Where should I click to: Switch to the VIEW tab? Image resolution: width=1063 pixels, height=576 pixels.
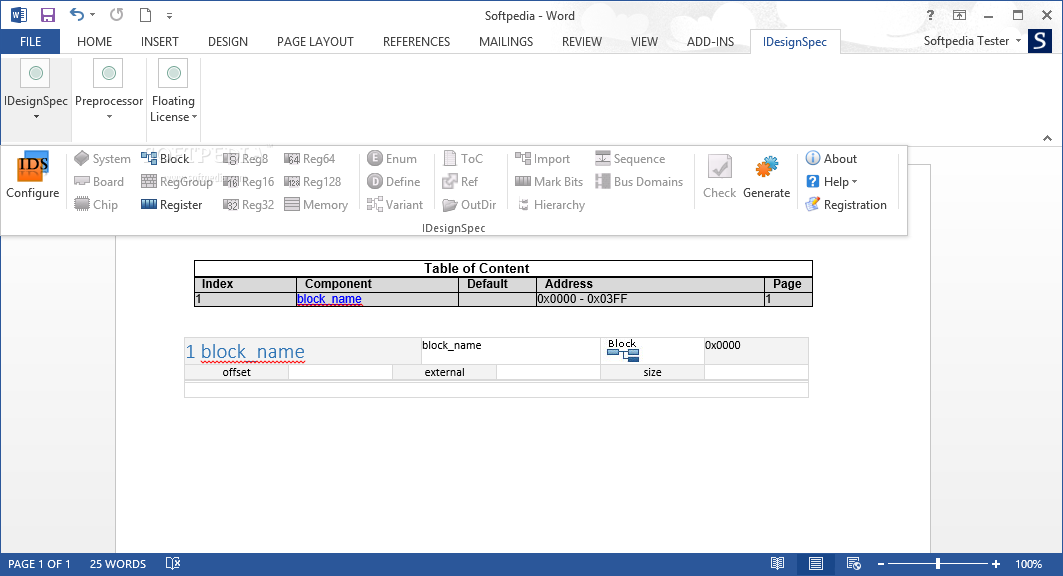point(644,41)
